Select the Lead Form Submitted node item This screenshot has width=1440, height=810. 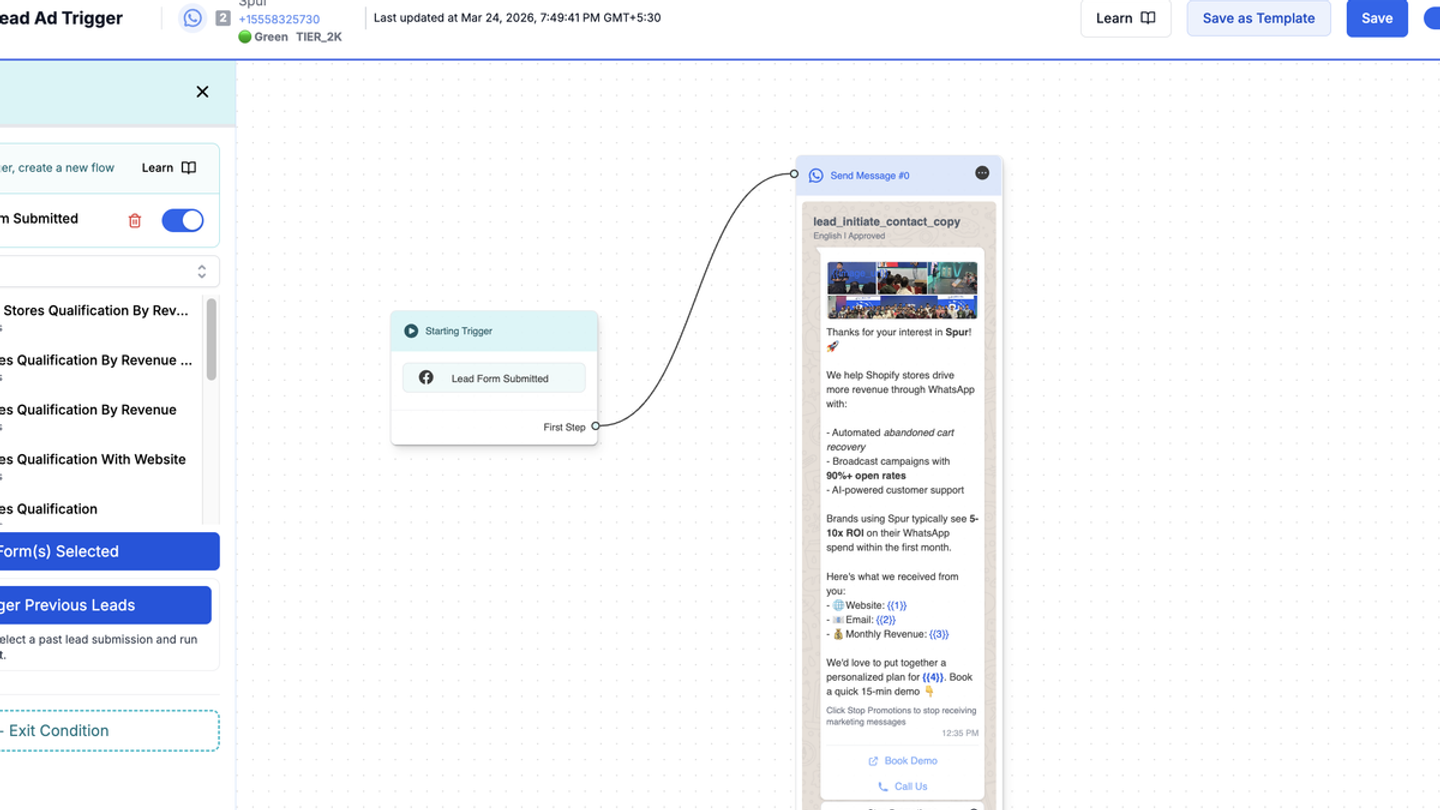coord(494,378)
